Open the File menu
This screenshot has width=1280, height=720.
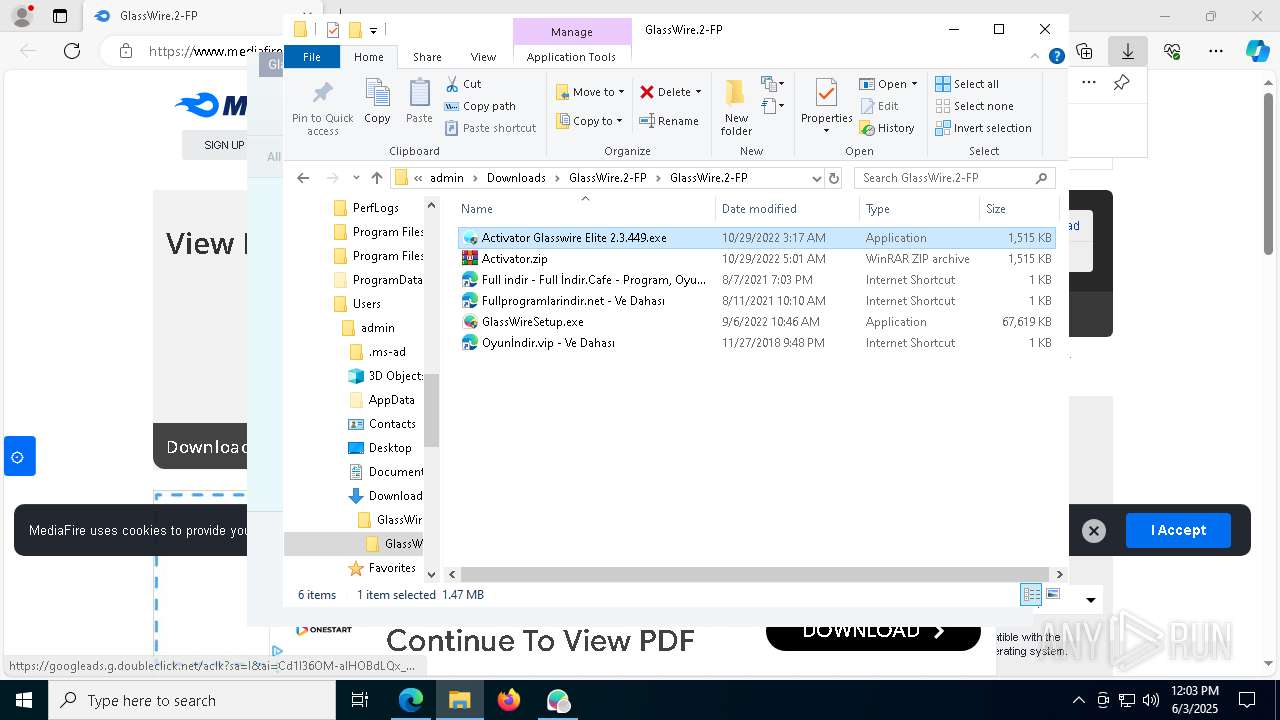click(312, 57)
